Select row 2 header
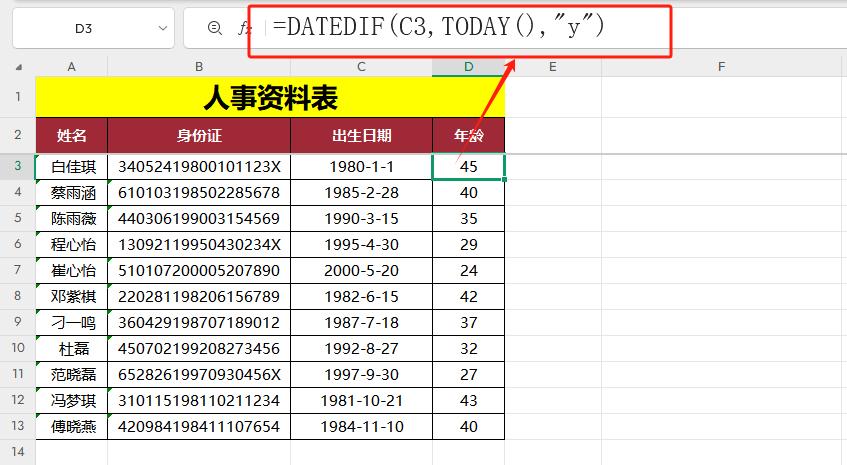 click(x=18, y=135)
